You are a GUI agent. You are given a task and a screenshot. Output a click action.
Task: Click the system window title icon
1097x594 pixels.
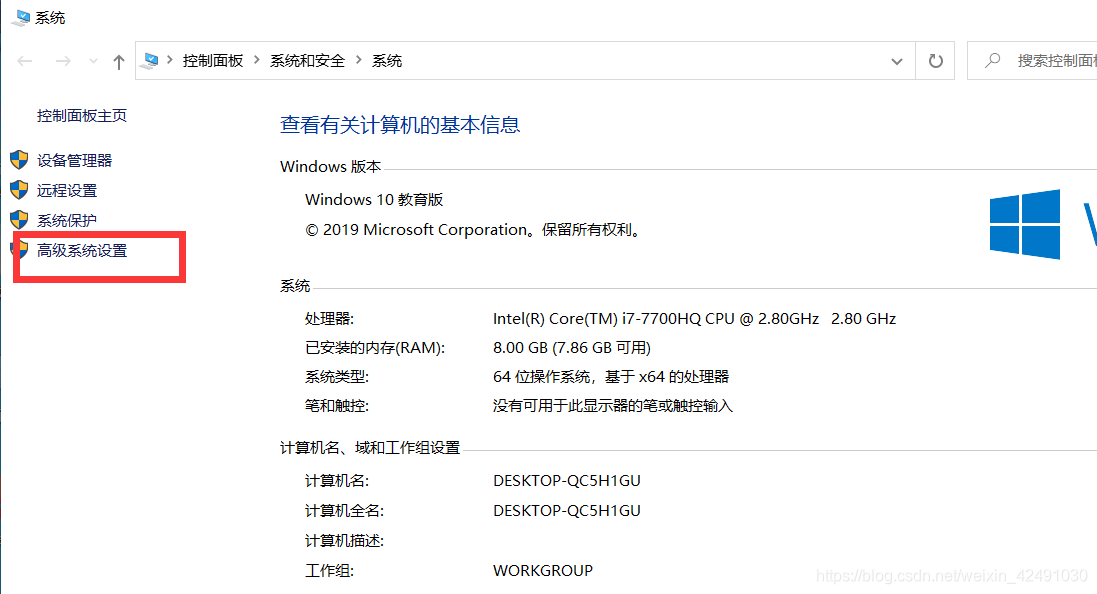[21, 17]
